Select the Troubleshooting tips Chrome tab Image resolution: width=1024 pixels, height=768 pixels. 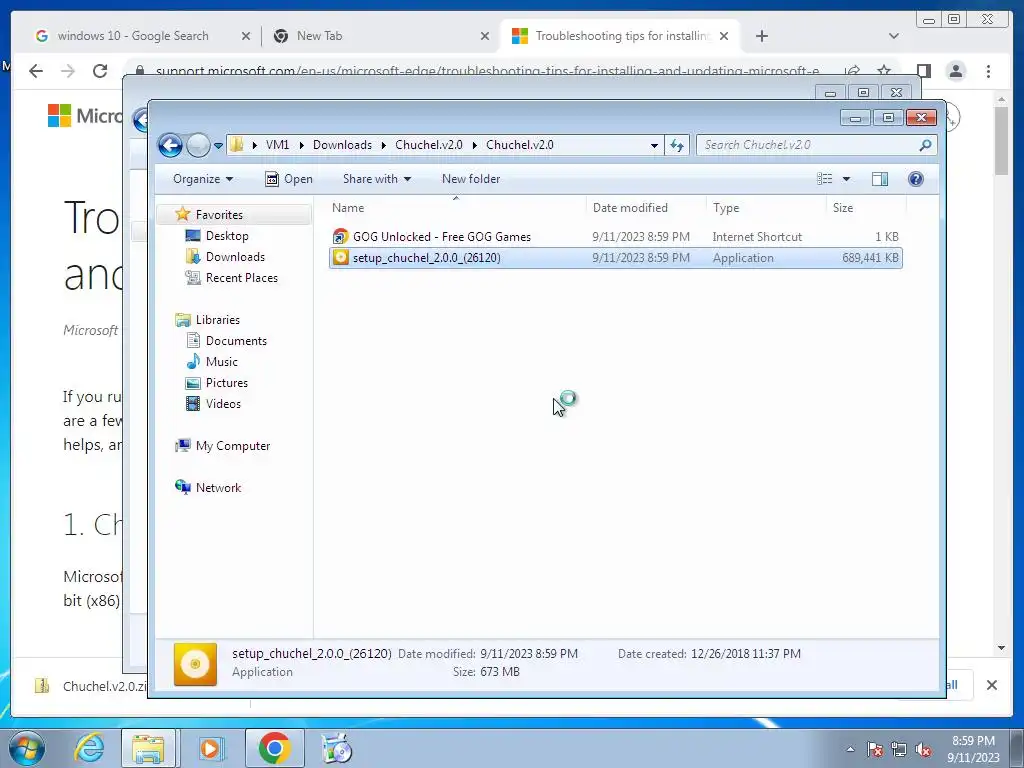pyautogui.click(x=620, y=36)
